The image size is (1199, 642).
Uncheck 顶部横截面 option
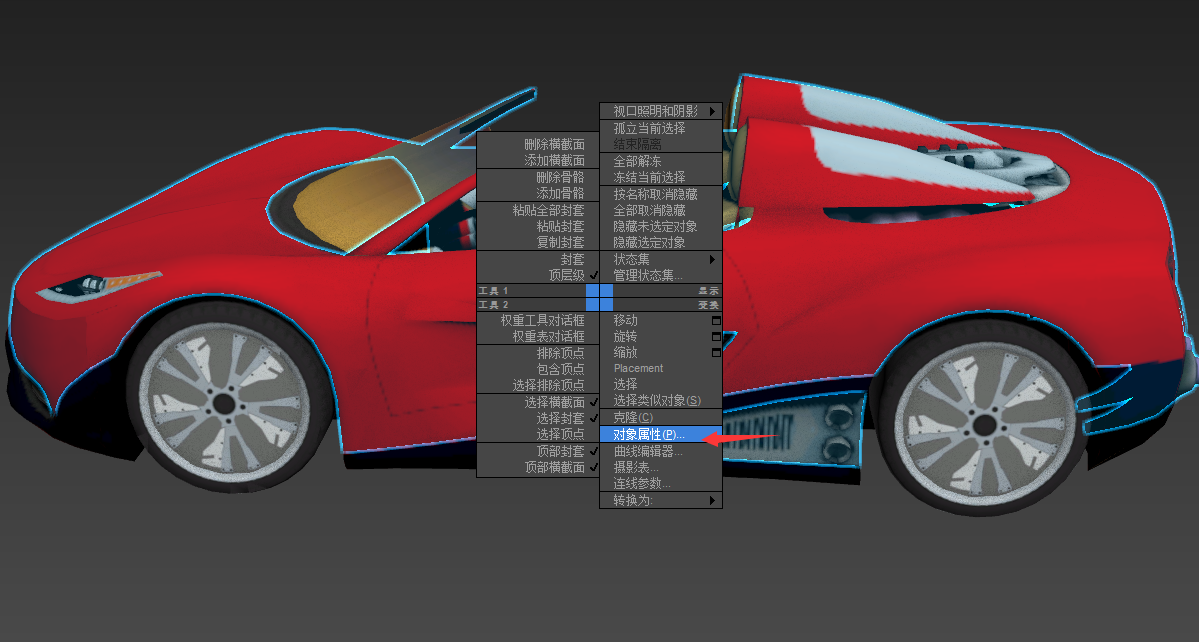[x=593, y=467]
